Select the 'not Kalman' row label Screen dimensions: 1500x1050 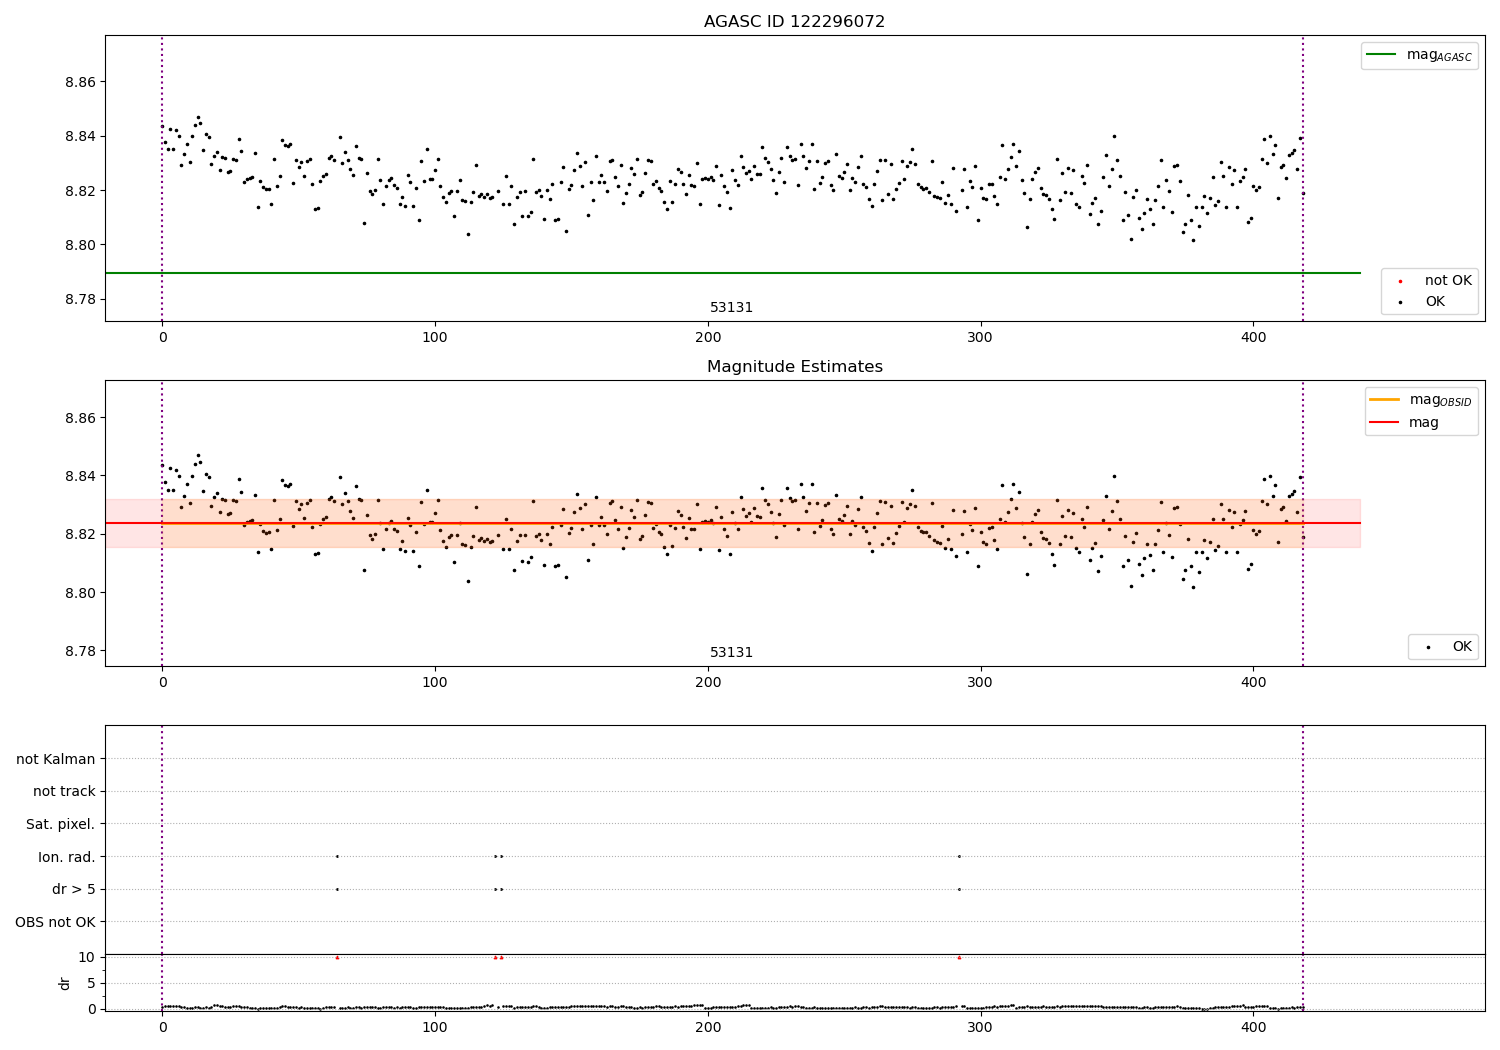[56, 759]
